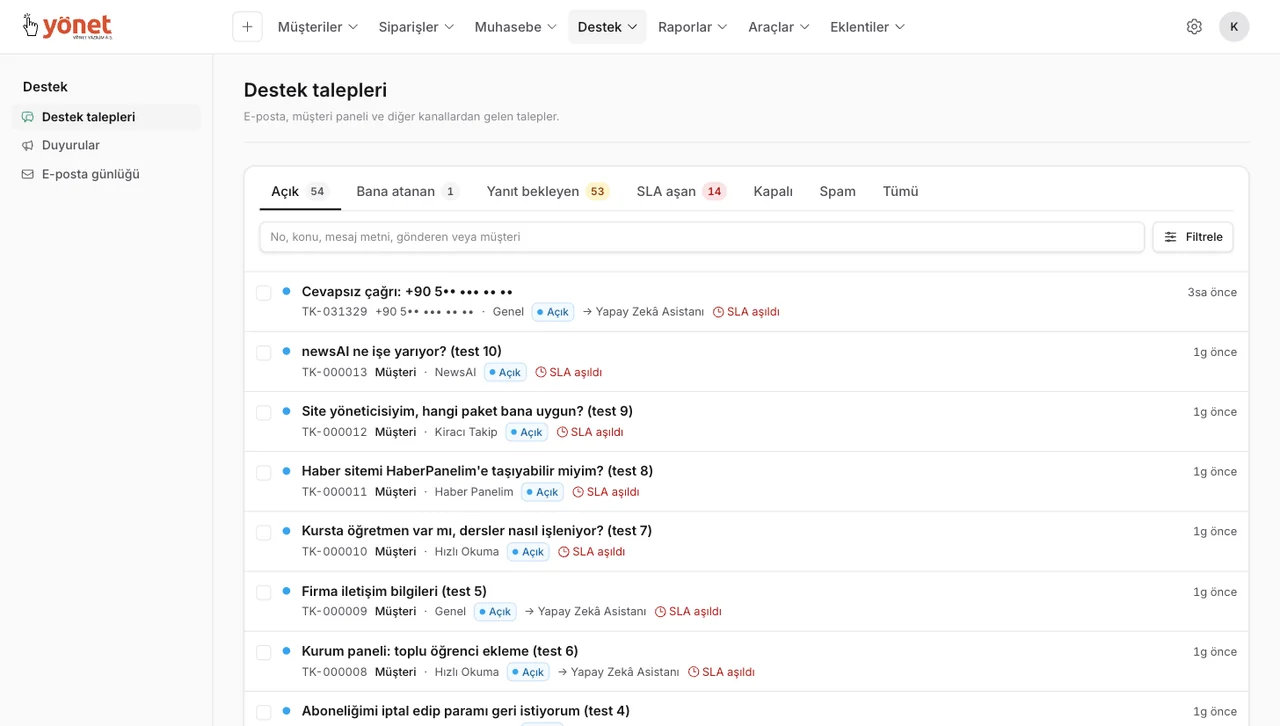Click unread dot on Cevapsız çağrı ticket
The image size is (1280, 726).
[286, 291]
